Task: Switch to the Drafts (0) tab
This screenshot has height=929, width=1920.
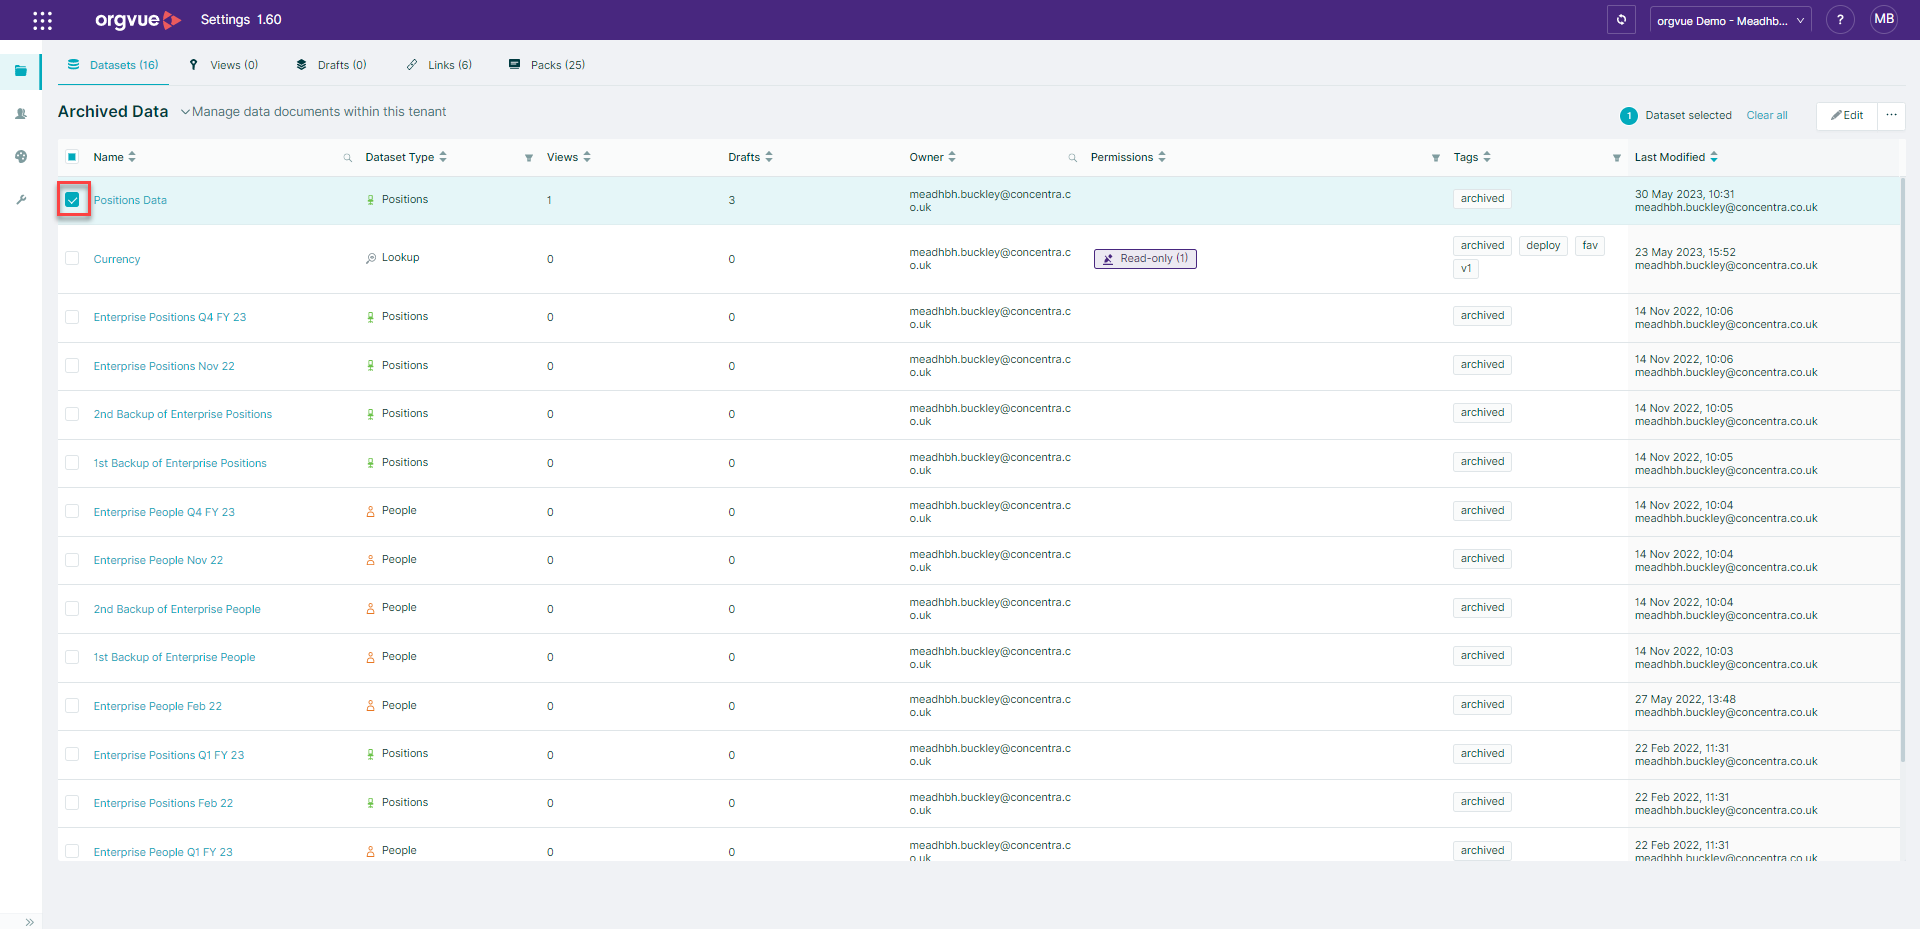Action: tap(331, 65)
